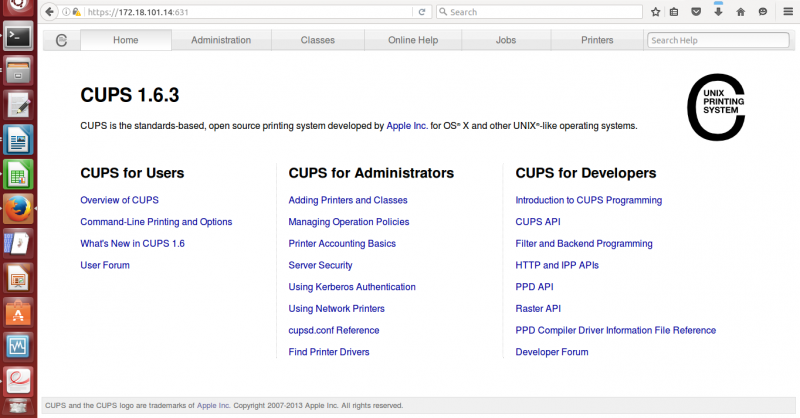Image resolution: width=800 pixels, height=418 pixels.
Task: Open the Online Help tab
Action: (413, 40)
